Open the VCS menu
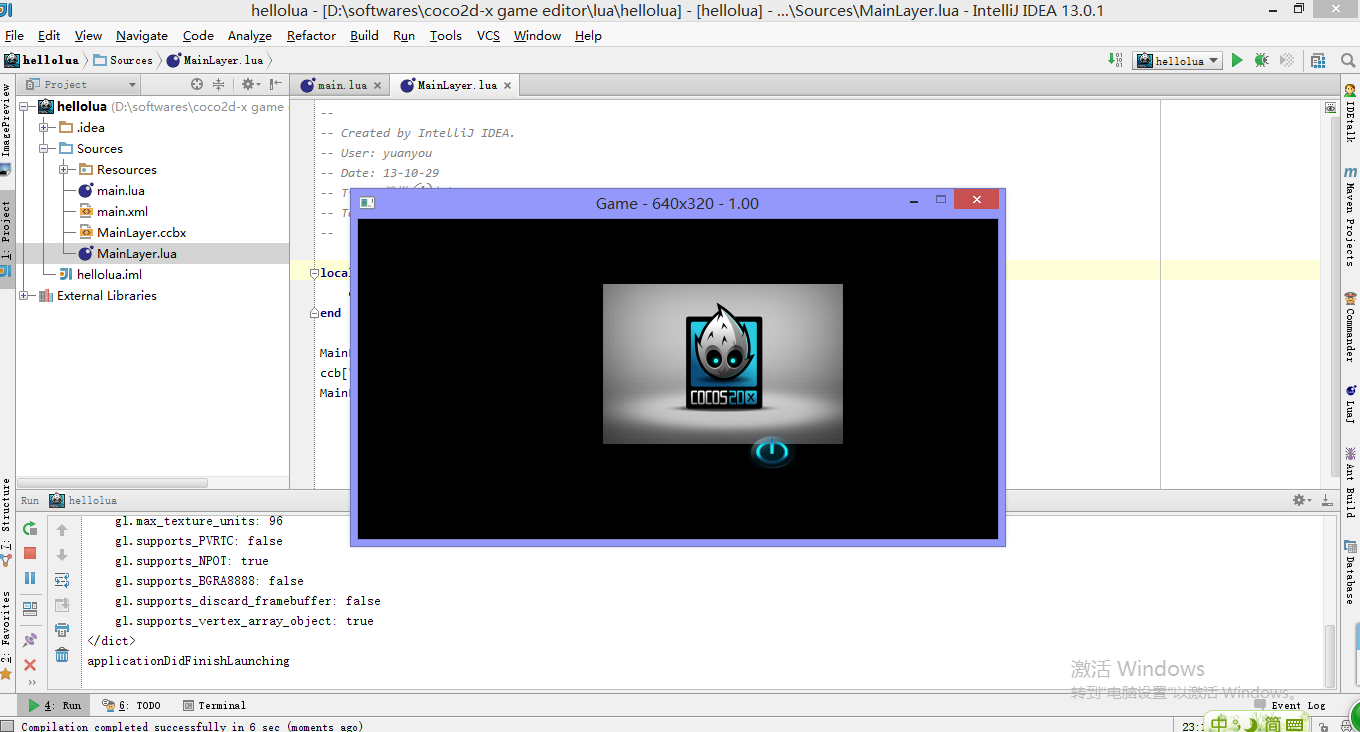Image resolution: width=1360 pixels, height=732 pixels. [x=488, y=35]
